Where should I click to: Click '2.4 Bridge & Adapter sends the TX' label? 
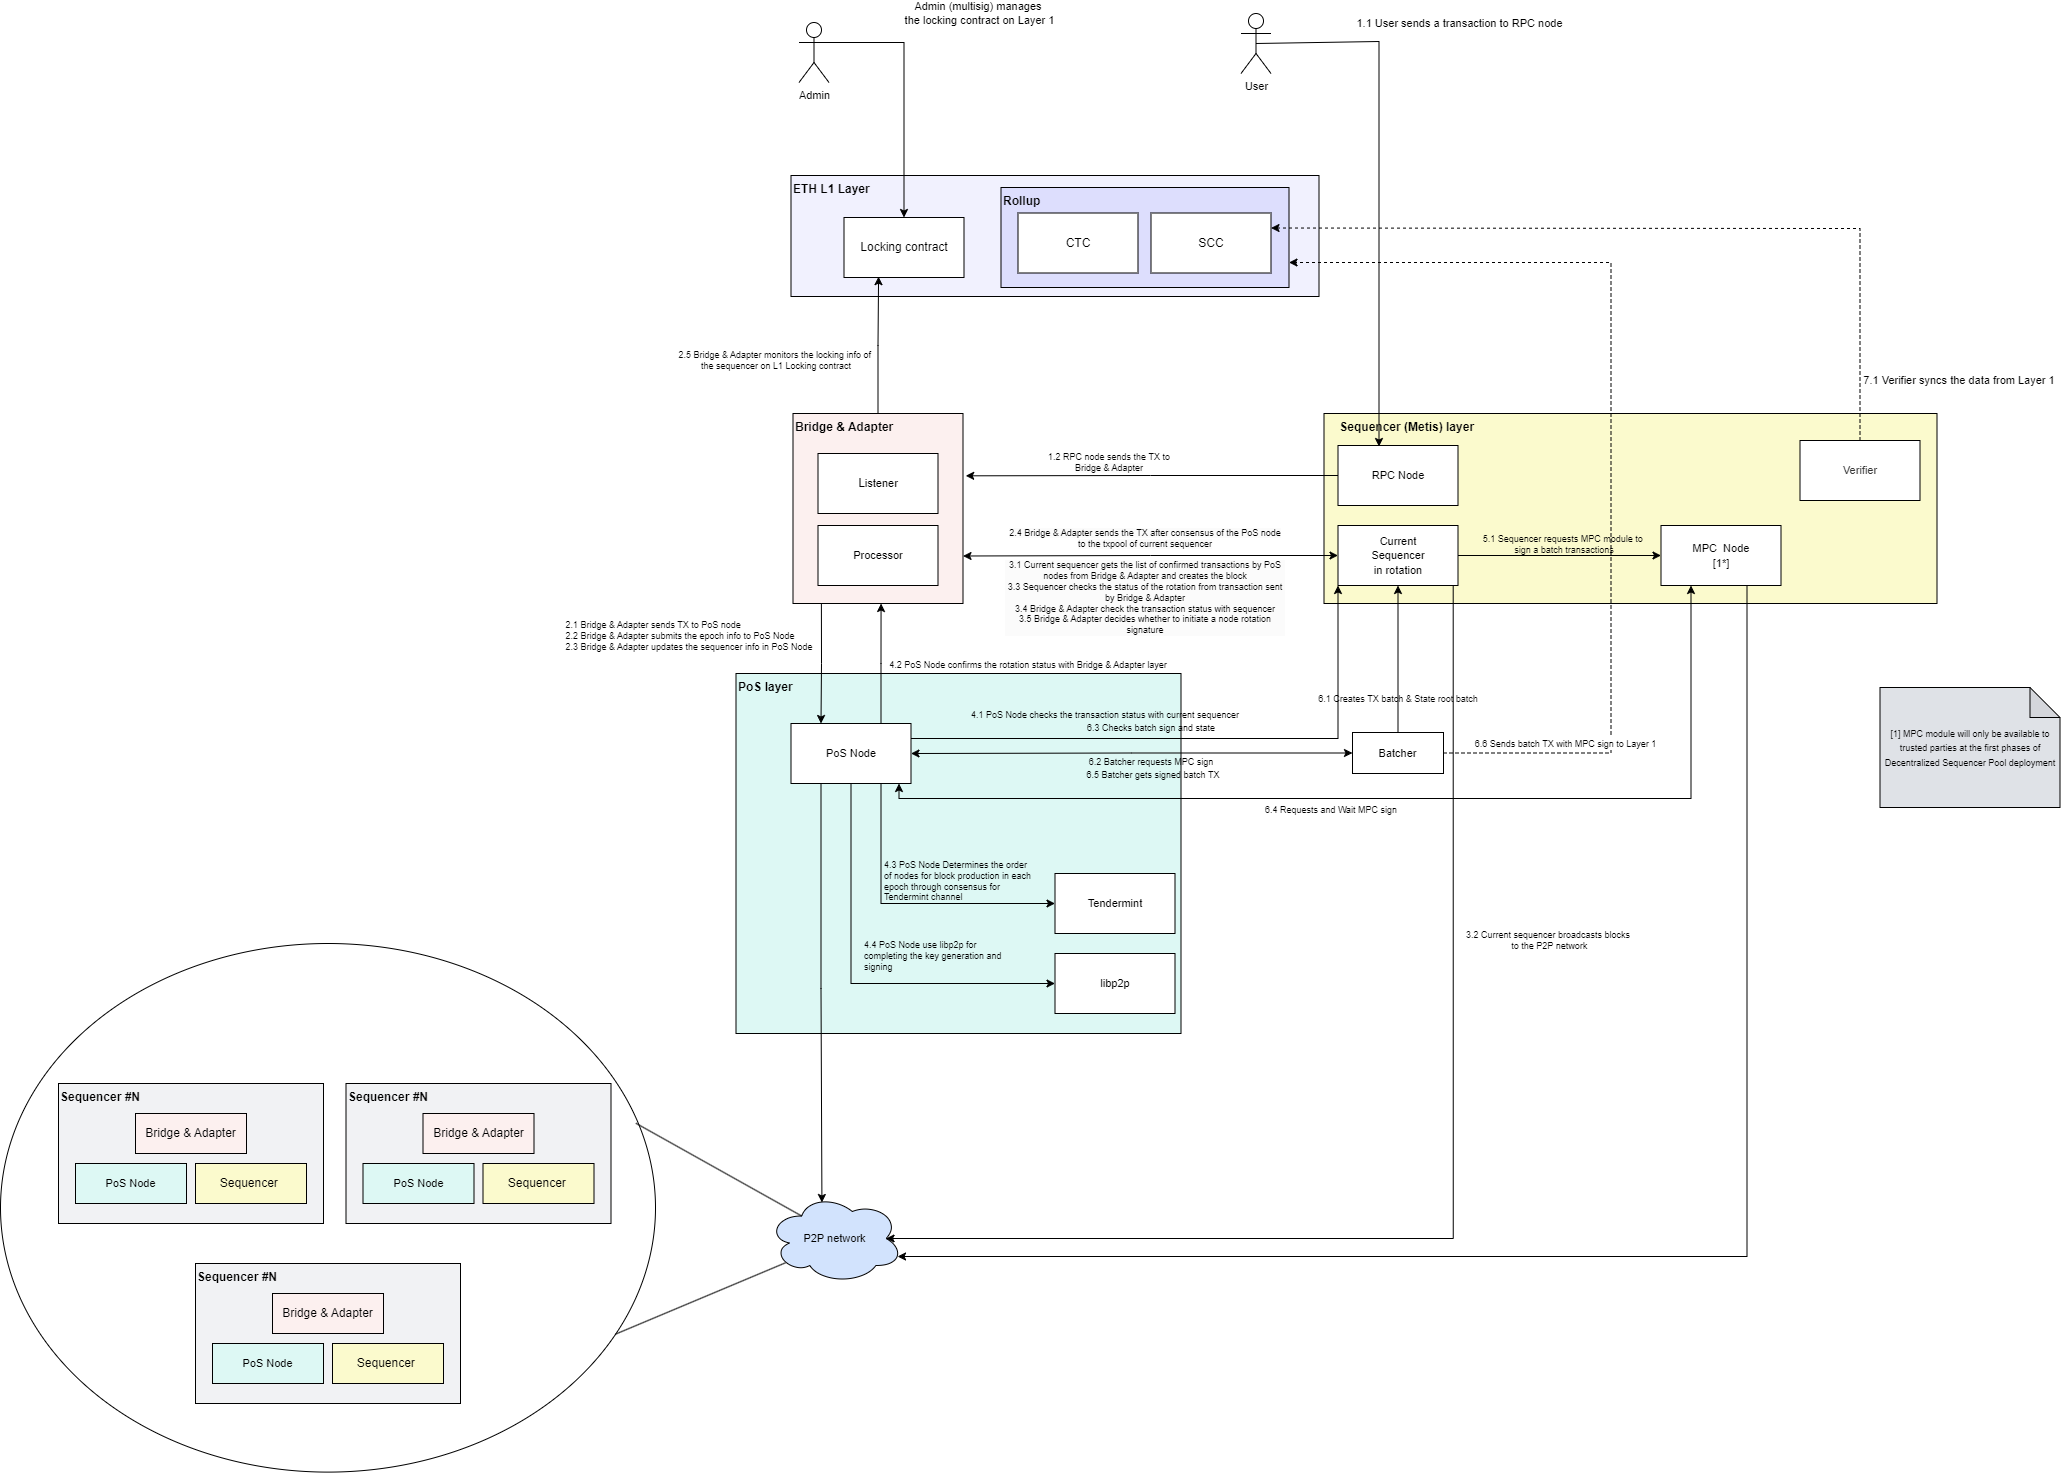1145,538
